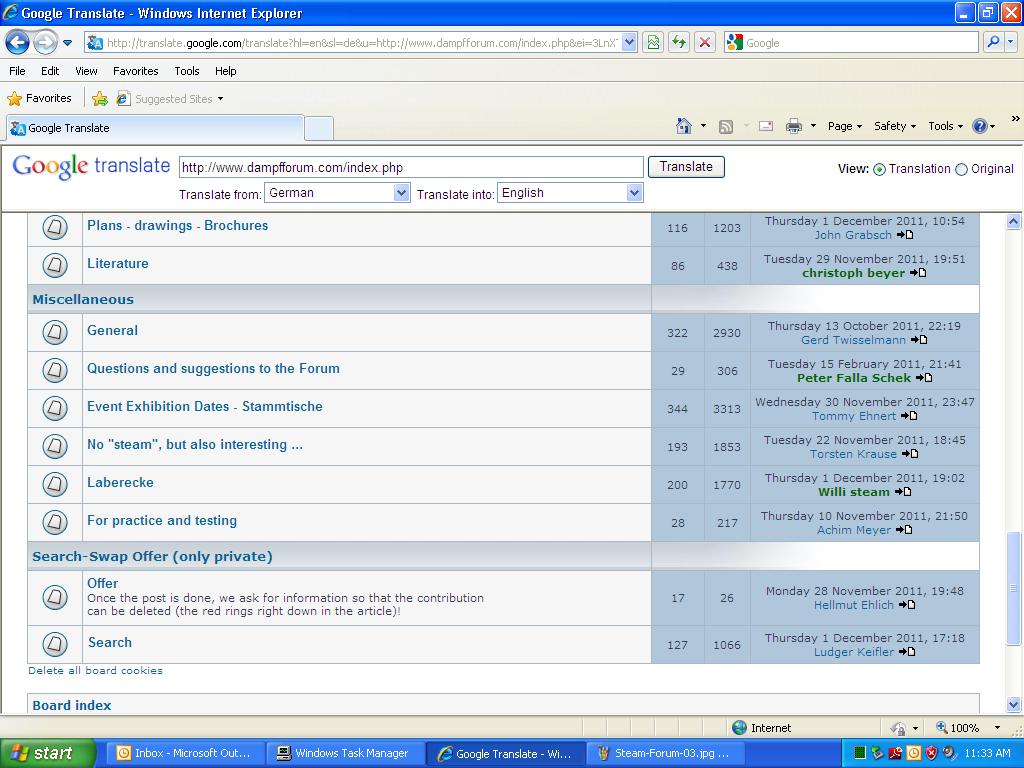Click the forum icon beside Search row
The width and height of the screenshot is (1024, 768).
(x=55, y=644)
